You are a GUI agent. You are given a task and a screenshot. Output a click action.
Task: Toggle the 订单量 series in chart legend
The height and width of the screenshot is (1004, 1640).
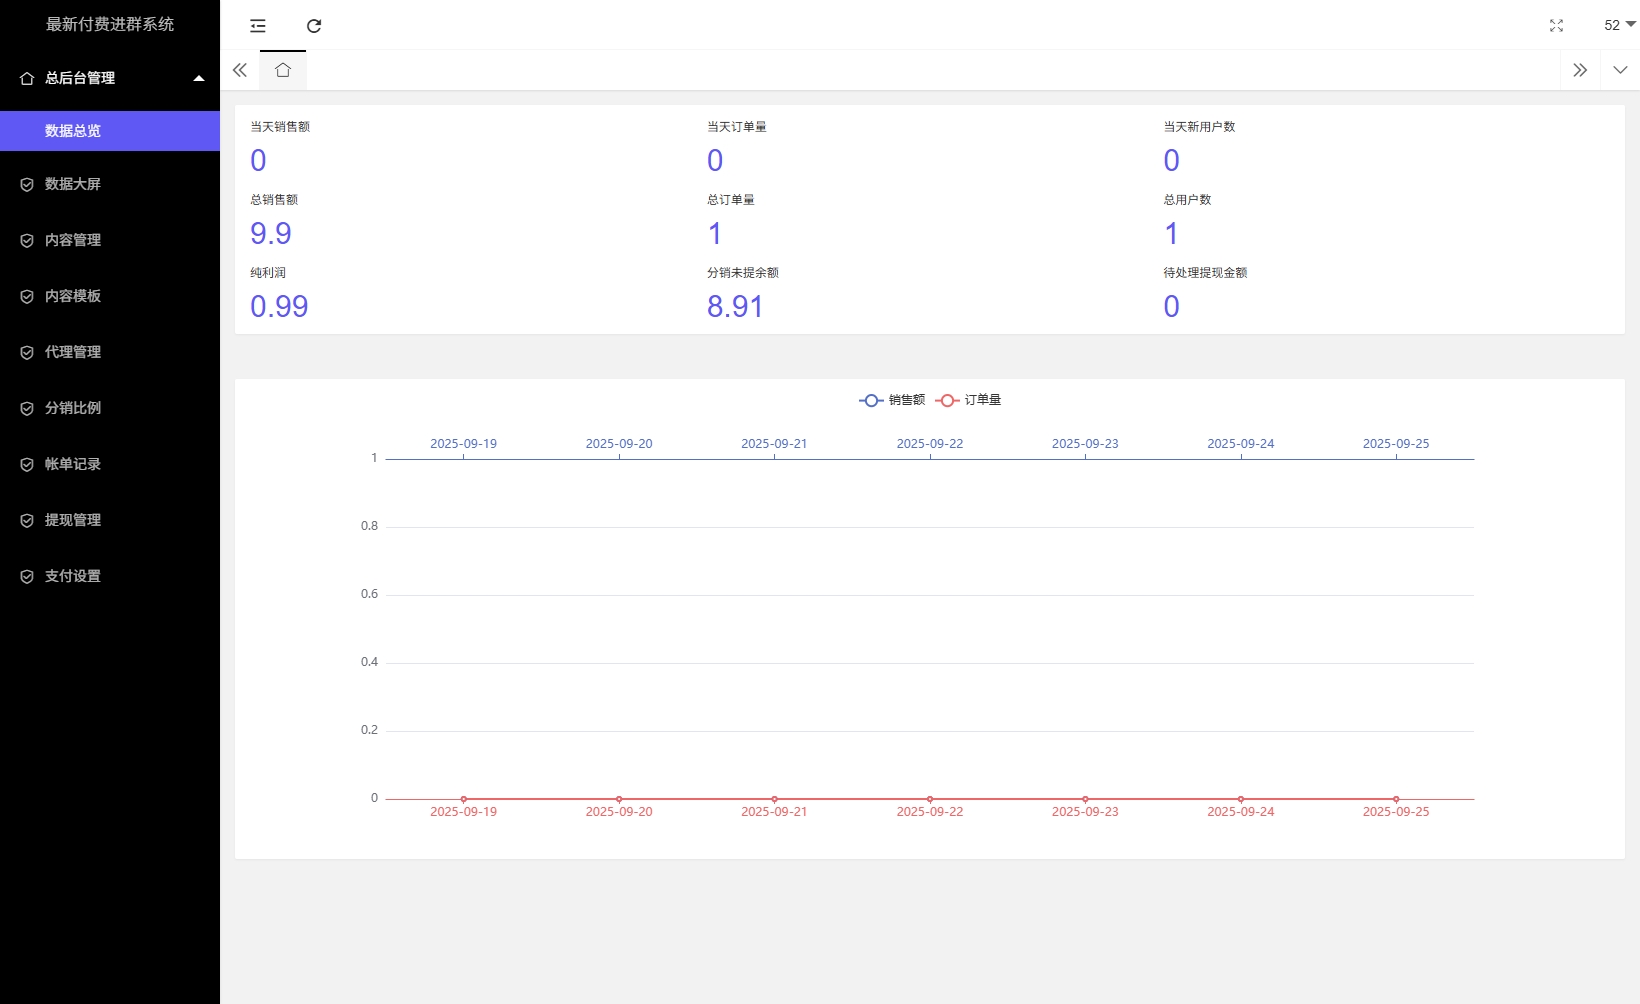pyautogui.click(x=968, y=400)
